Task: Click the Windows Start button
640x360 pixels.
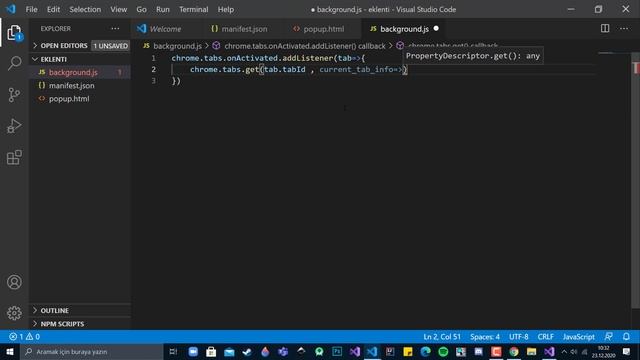Action: pos(9,351)
